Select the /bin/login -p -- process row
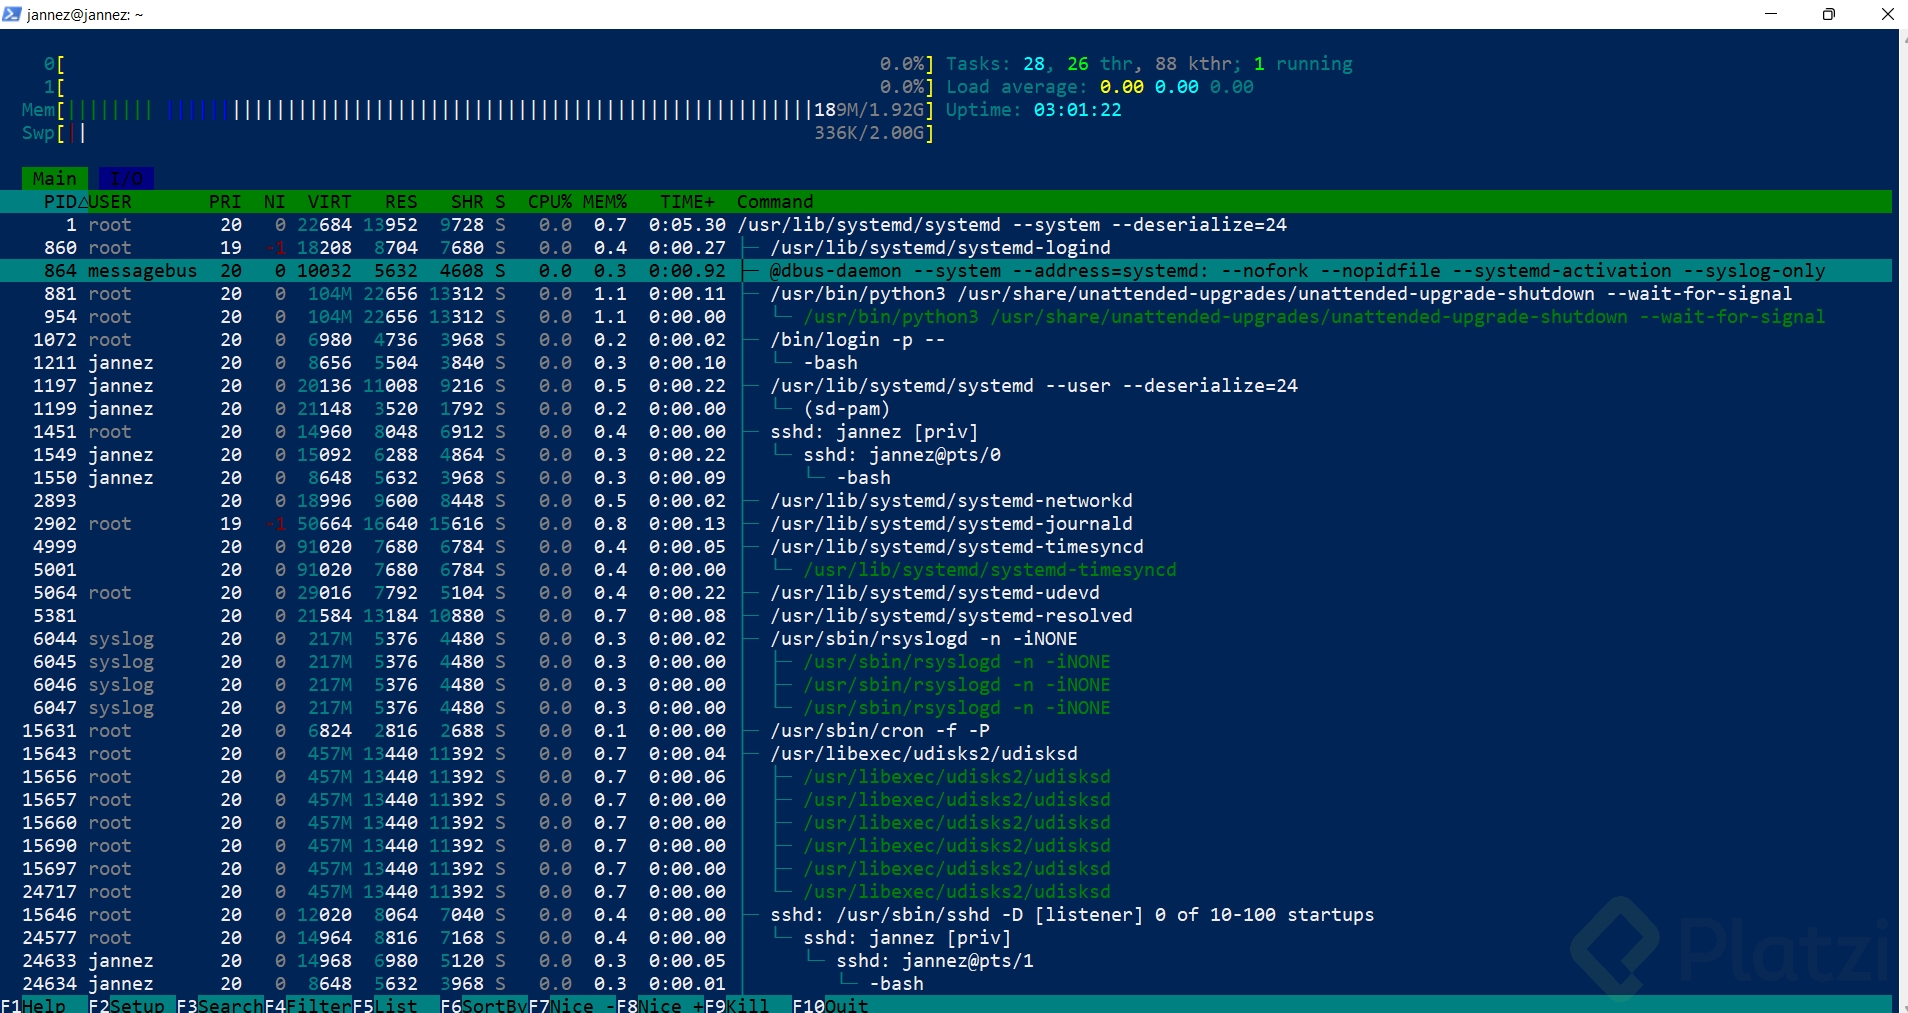1908x1013 pixels. pos(946,340)
